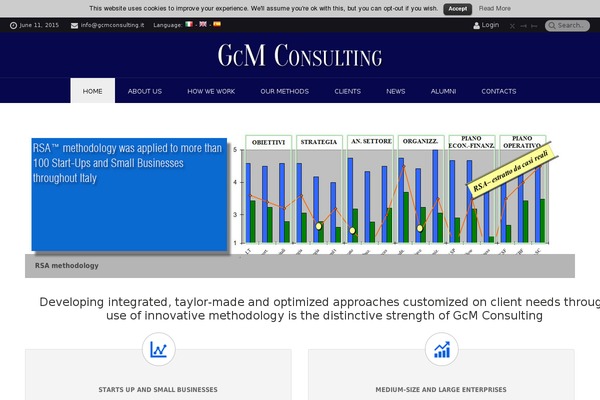Click the faint X icon right of Login

[x=512, y=26]
